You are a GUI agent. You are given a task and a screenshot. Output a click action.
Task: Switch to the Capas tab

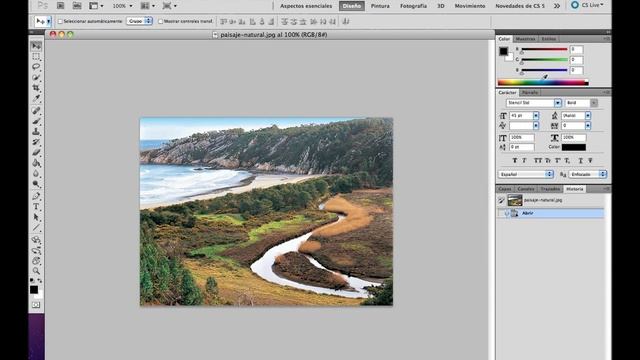tap(504, 189)
